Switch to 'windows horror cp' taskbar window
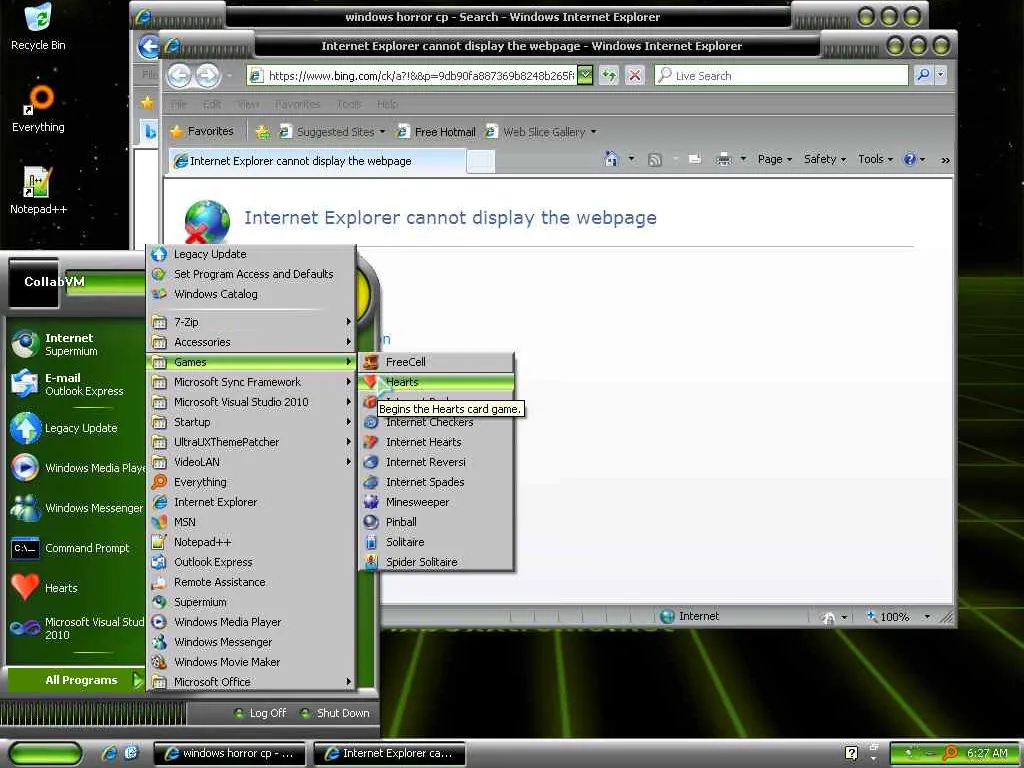 (x=230, y=754)
